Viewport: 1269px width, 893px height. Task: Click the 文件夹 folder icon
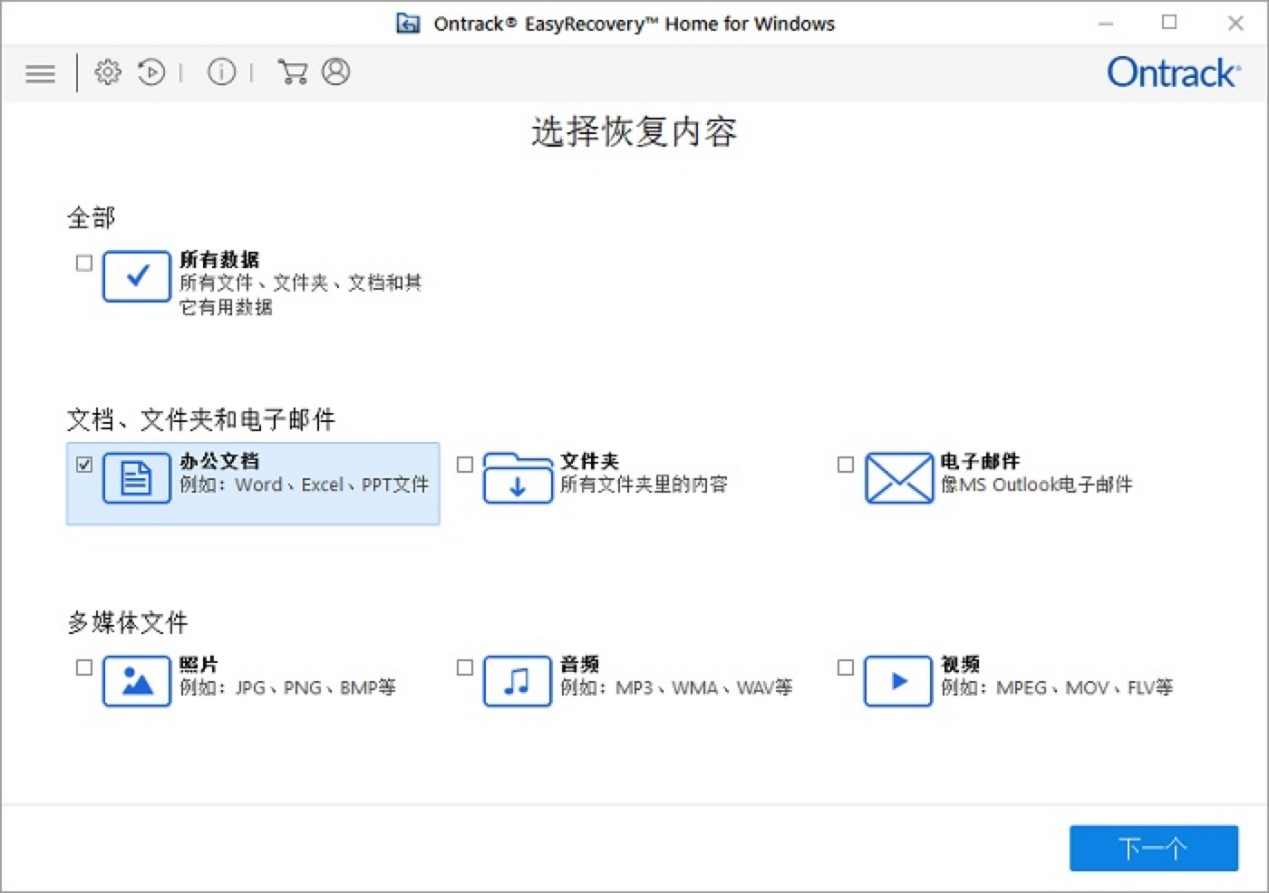[x=517, y=478]
